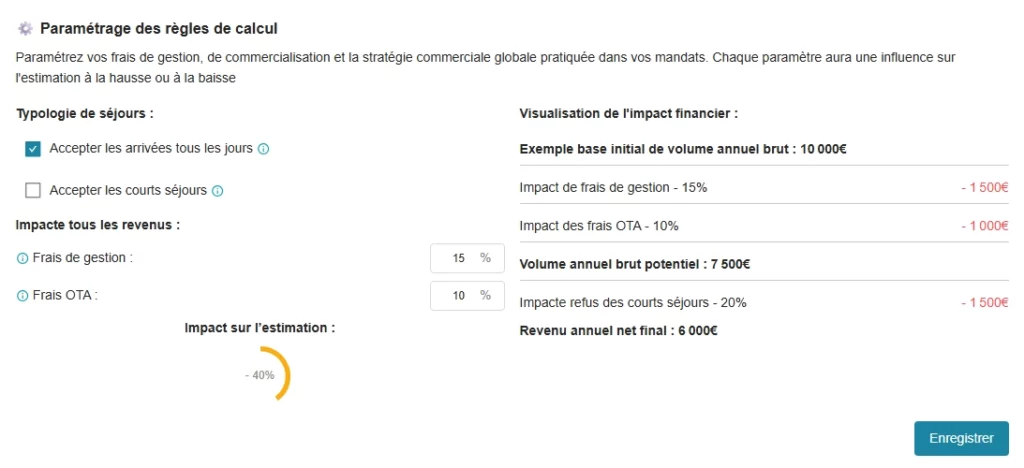Click the Impact des frais OTA row
This screenshot has width=1024, height=468.
(764, 226)
